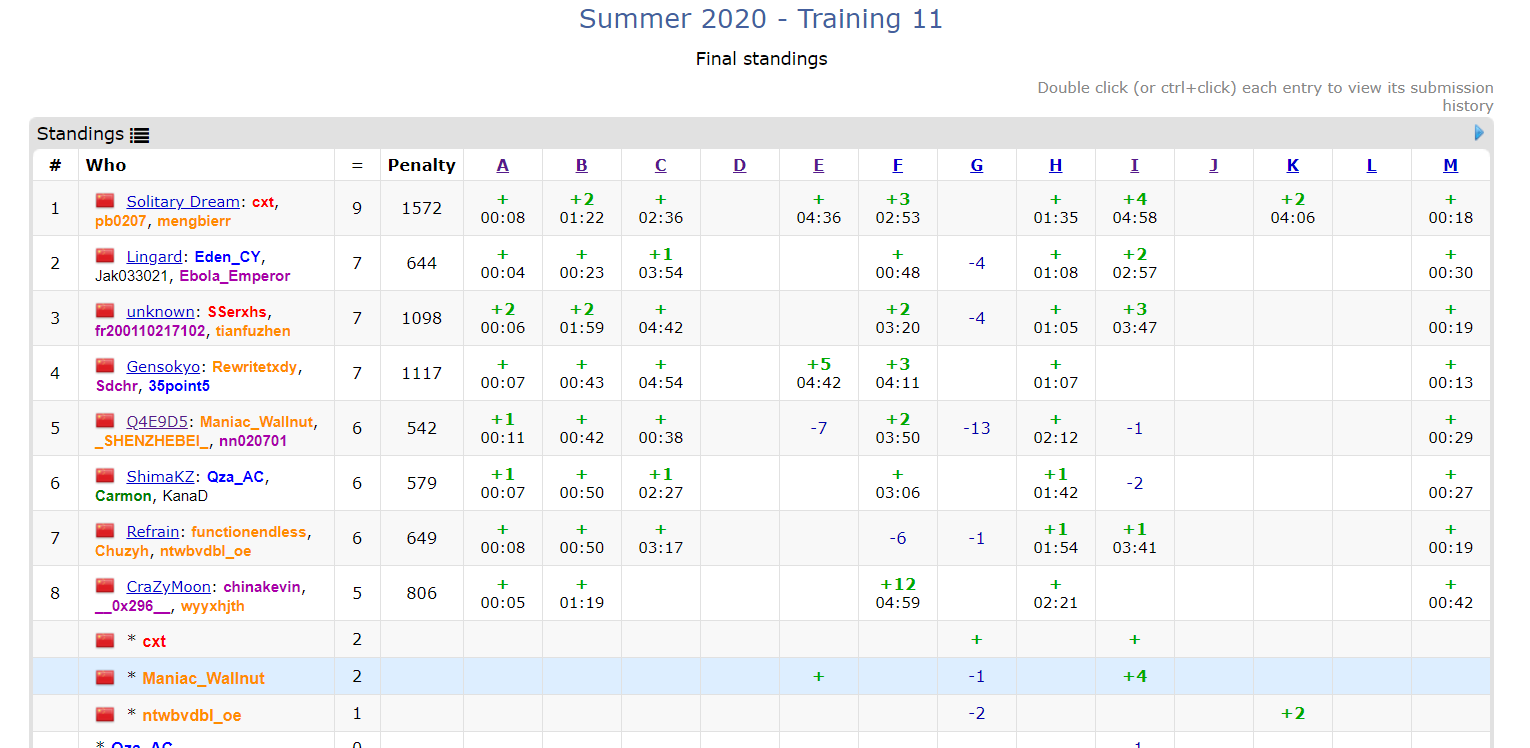This screenshot has height=748, width=1530.
Task: Click the Standings list icon
Action: click(x=140, y=135)
